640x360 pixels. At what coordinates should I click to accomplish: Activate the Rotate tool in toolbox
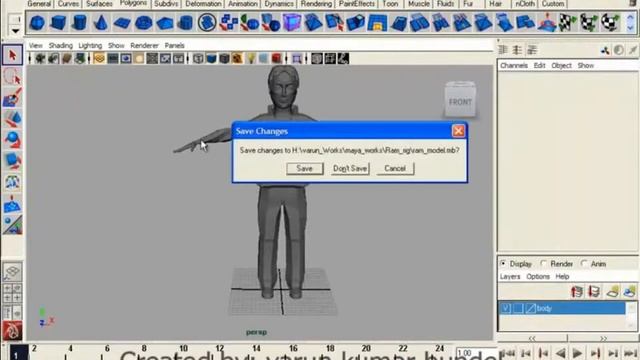tap(12, 140)
